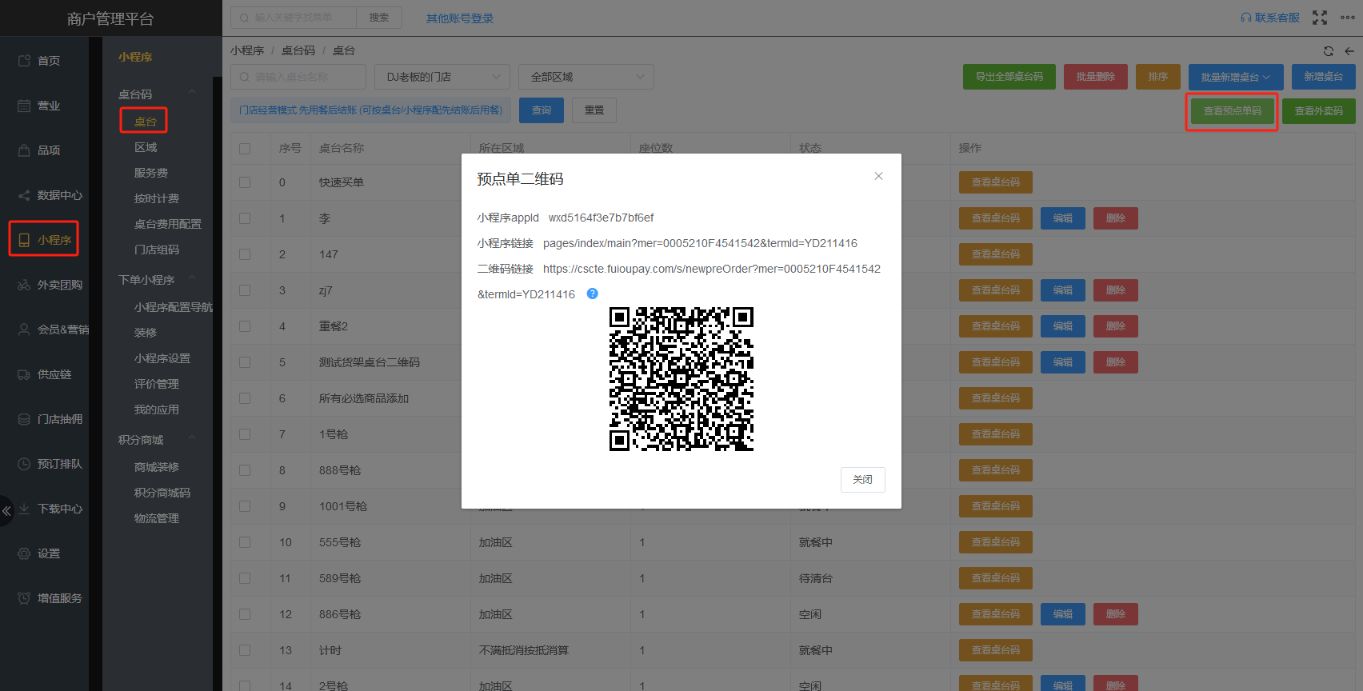Image resolution: width=1363 pixels, height=691 pixels.
Task: Open 设置 with the gear icon
Action: 40,553
